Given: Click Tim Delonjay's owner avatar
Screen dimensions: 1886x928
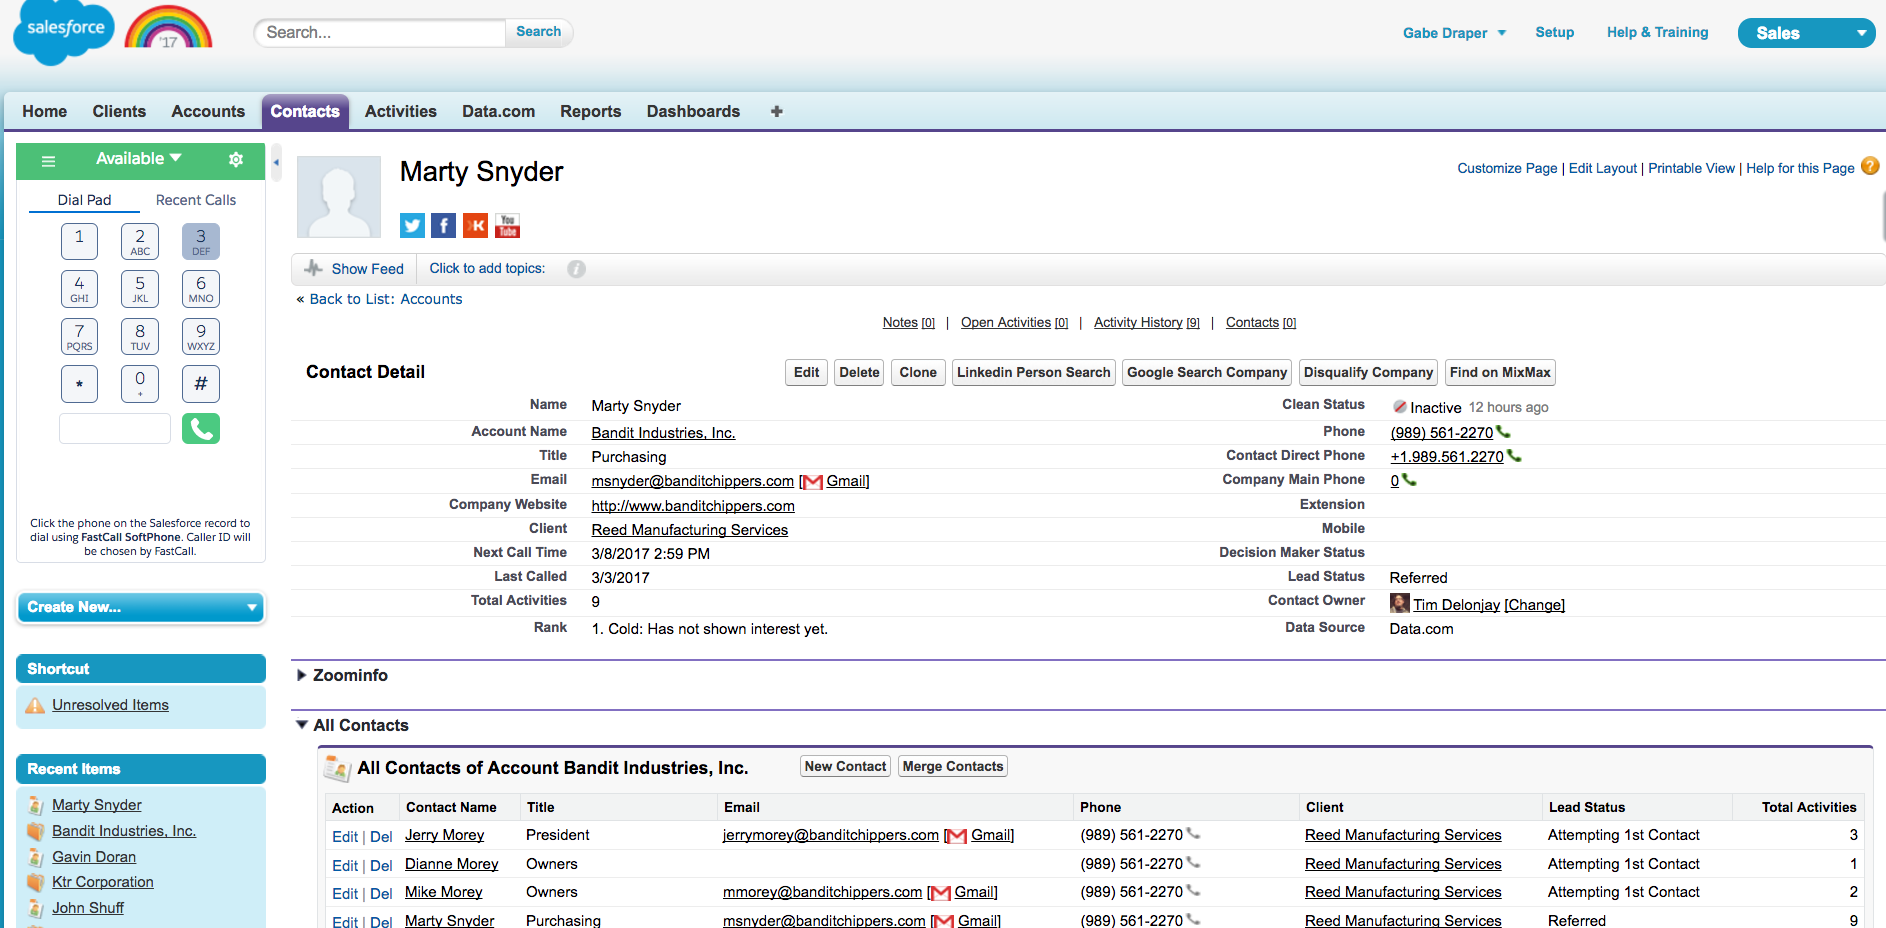Looking at the screenshot, I should point(1400,603).
